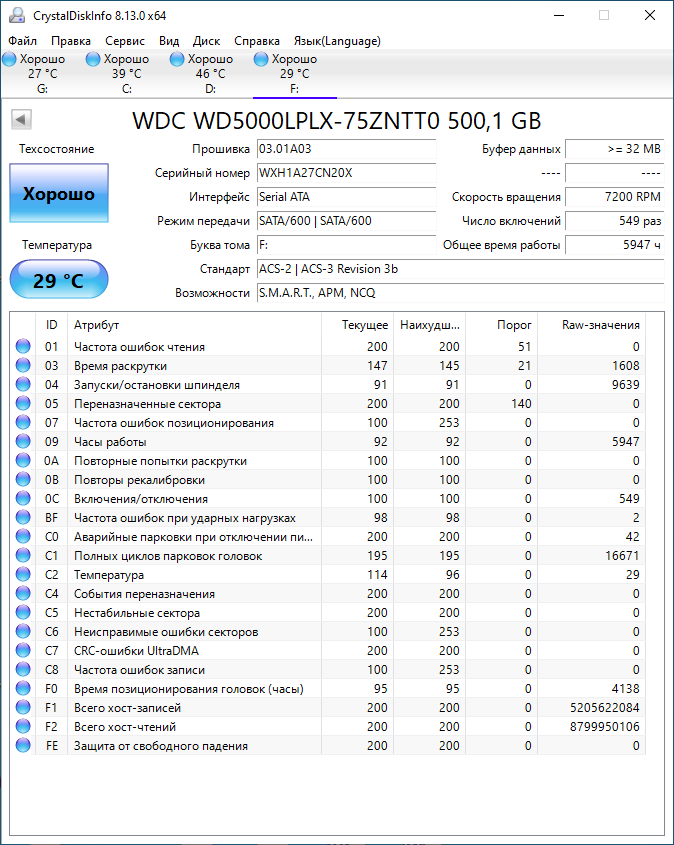Open the Справка menu
The image size is (674, 845).
pos(257,41)
